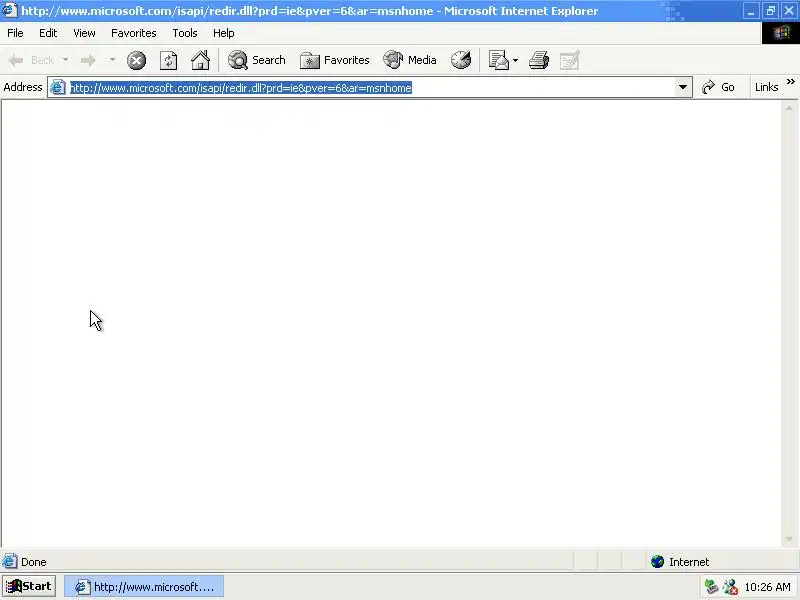Viewport: 800px width, 600px height.
Task: Click the Print icon
Action: coord(539,60)
